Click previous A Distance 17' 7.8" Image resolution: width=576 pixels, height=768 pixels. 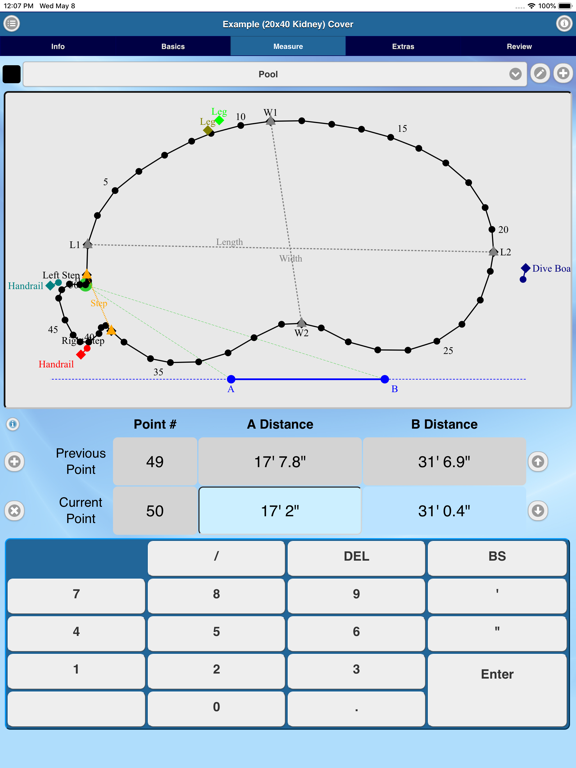[280, 461]
